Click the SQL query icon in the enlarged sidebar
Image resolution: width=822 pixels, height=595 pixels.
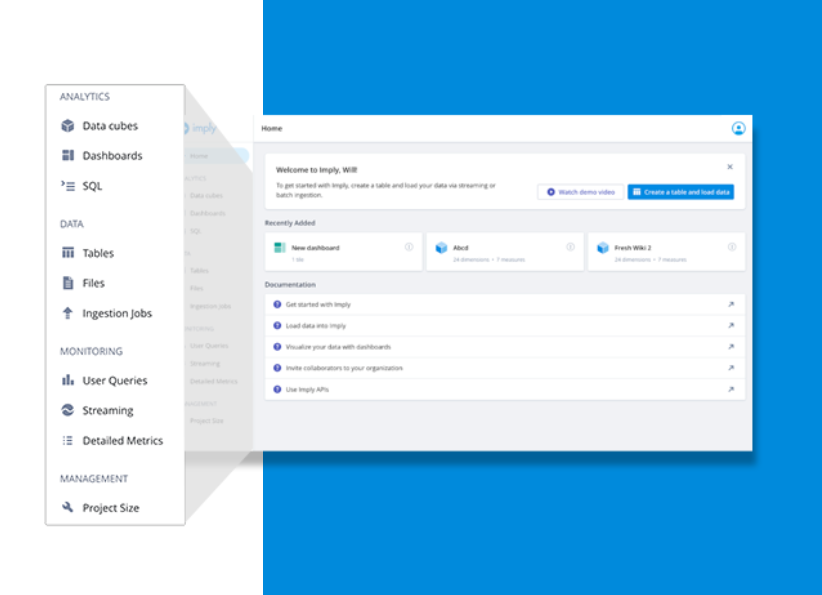click(x=68, y=186)
